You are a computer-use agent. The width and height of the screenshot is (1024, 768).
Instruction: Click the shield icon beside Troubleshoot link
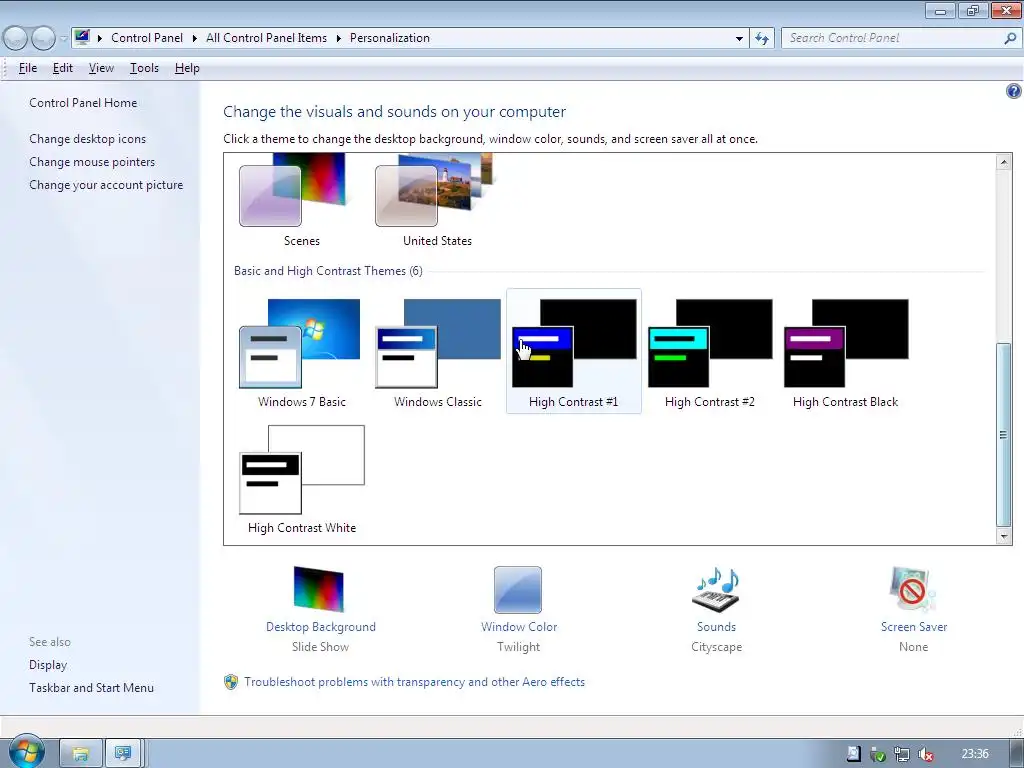[231, 682]
